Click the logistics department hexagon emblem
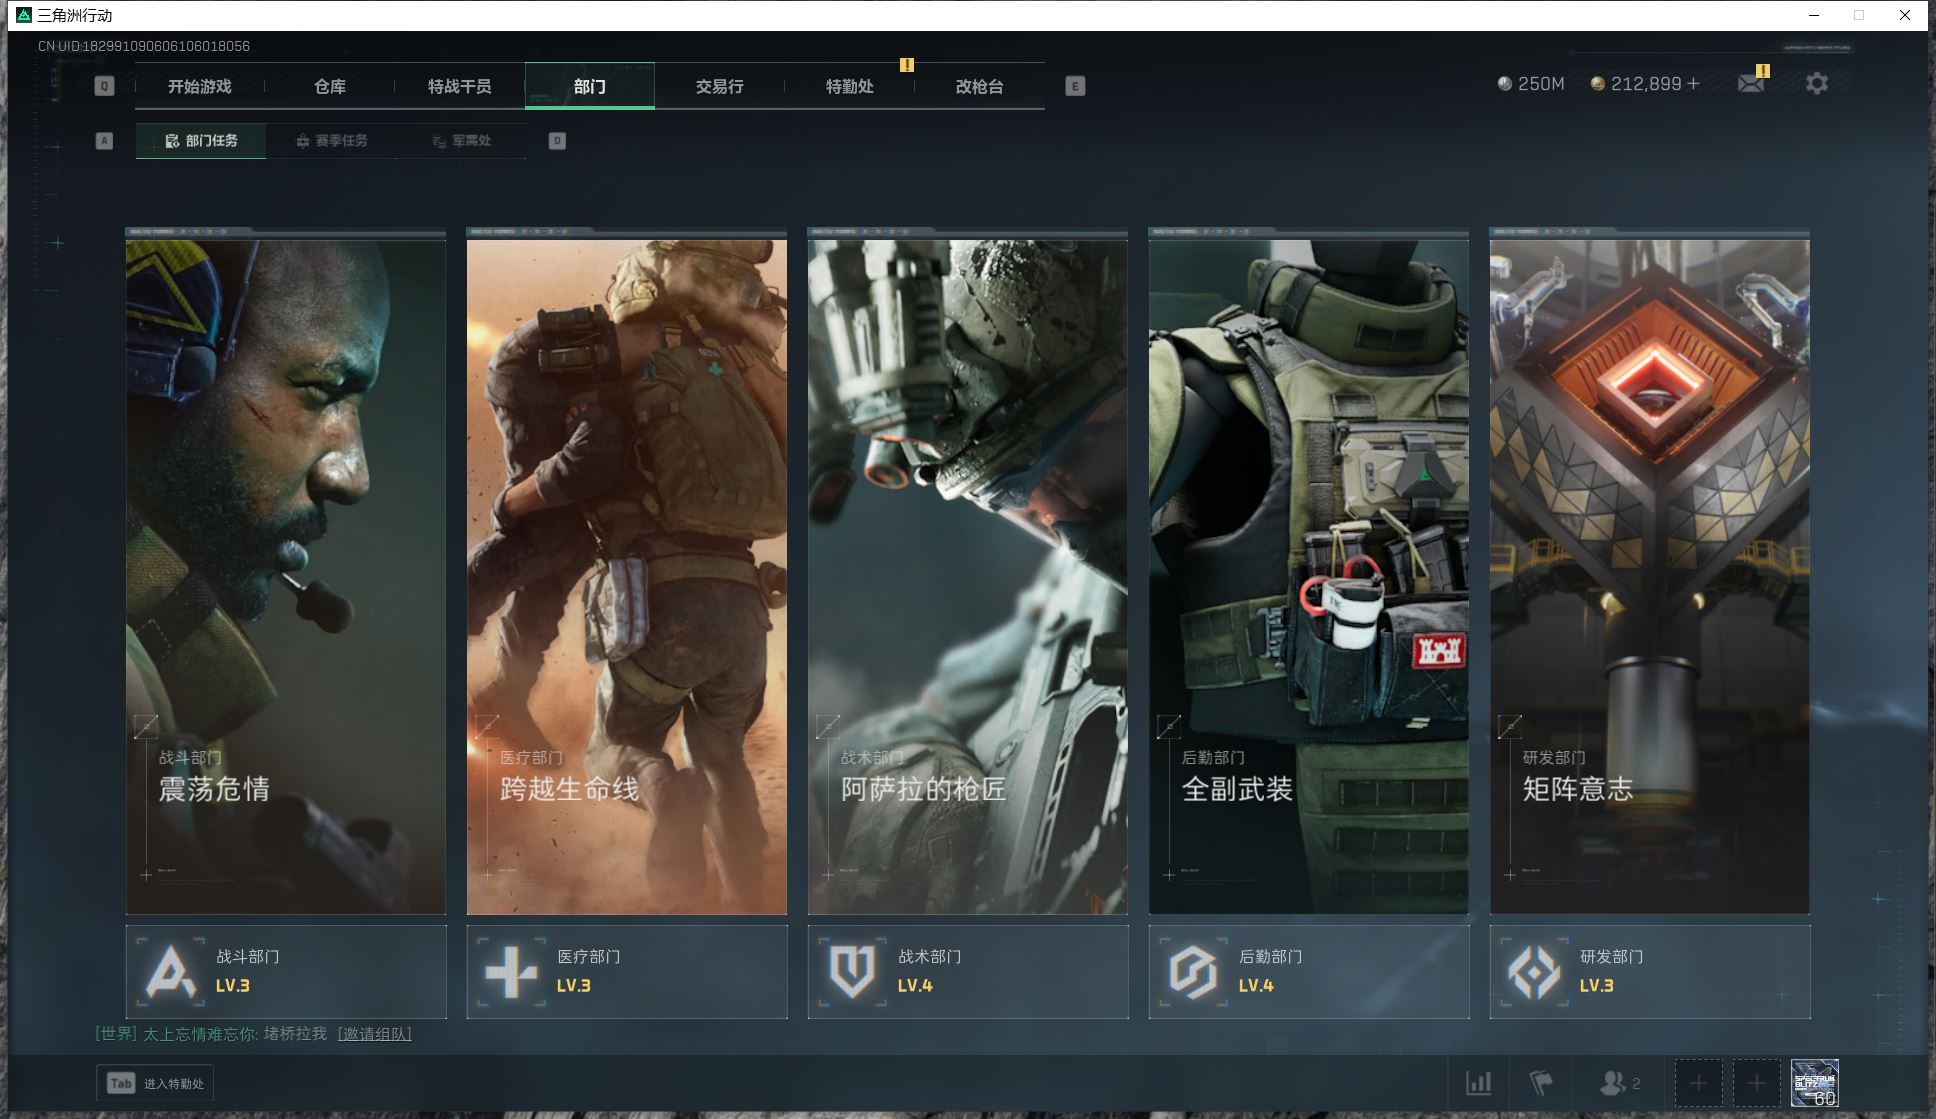Image resolution: width=1936 pixels, height=1119 pixels. click(1193, 971)
